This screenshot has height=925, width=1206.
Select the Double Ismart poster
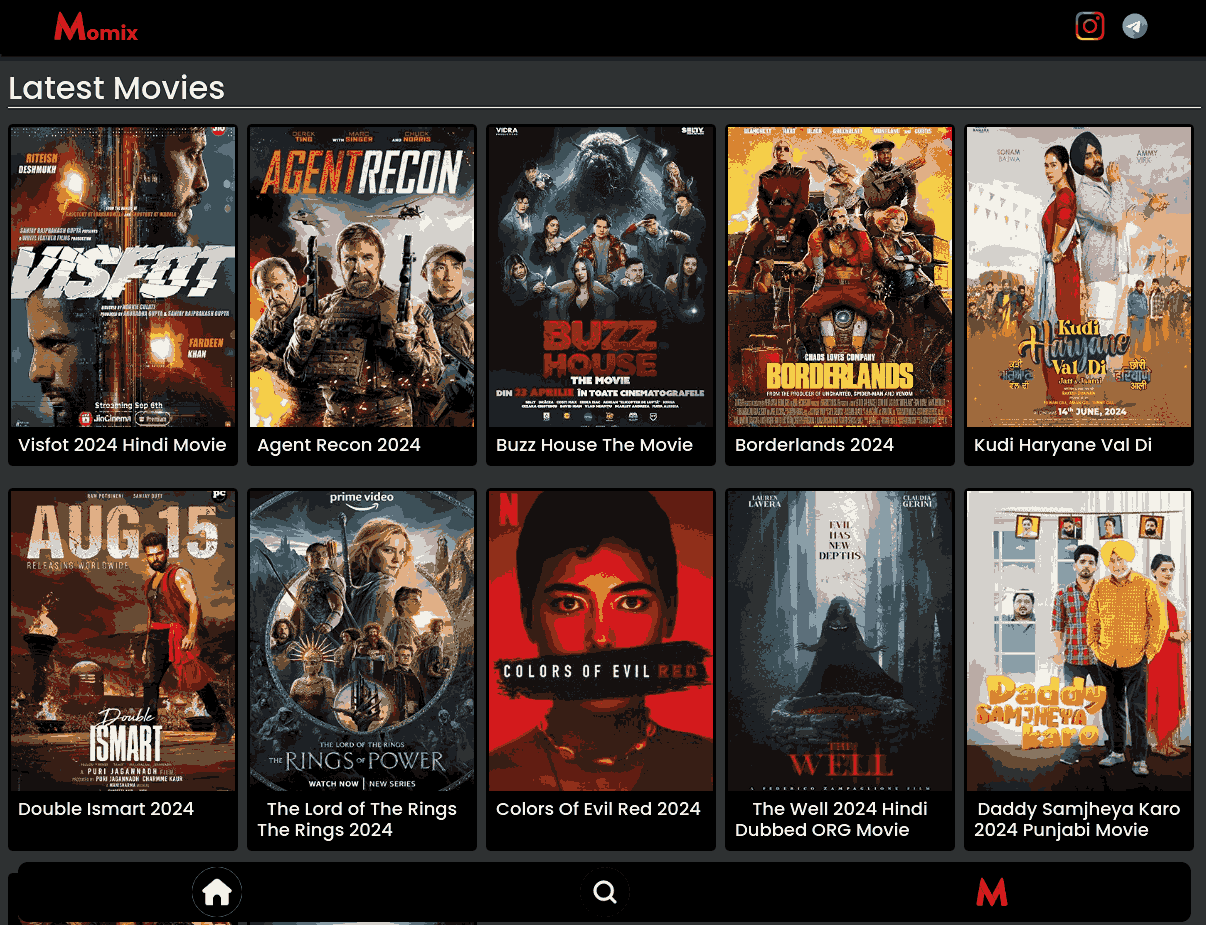tap(123, 640)
